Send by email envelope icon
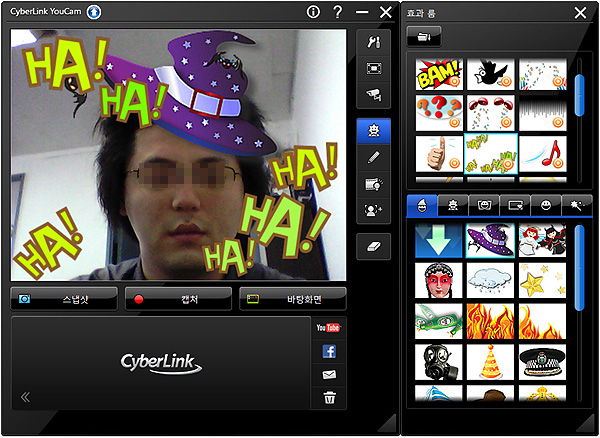600x438 pixels. (x=329, y=374)
